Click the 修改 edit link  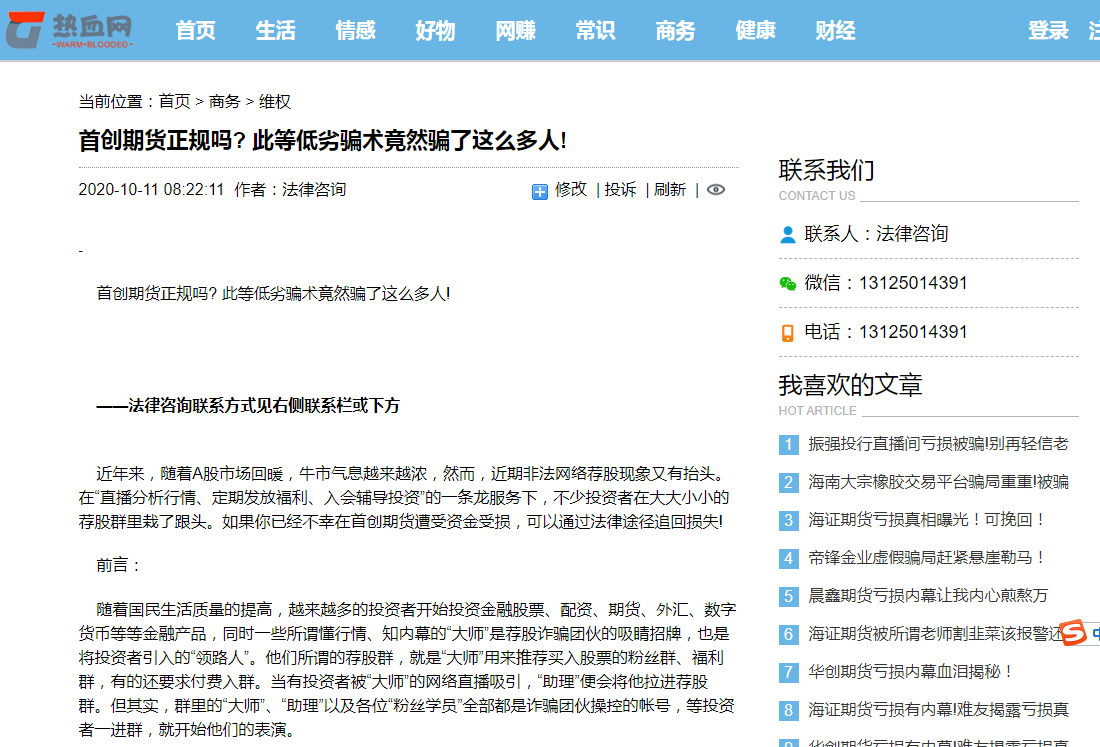coord(570,189)
